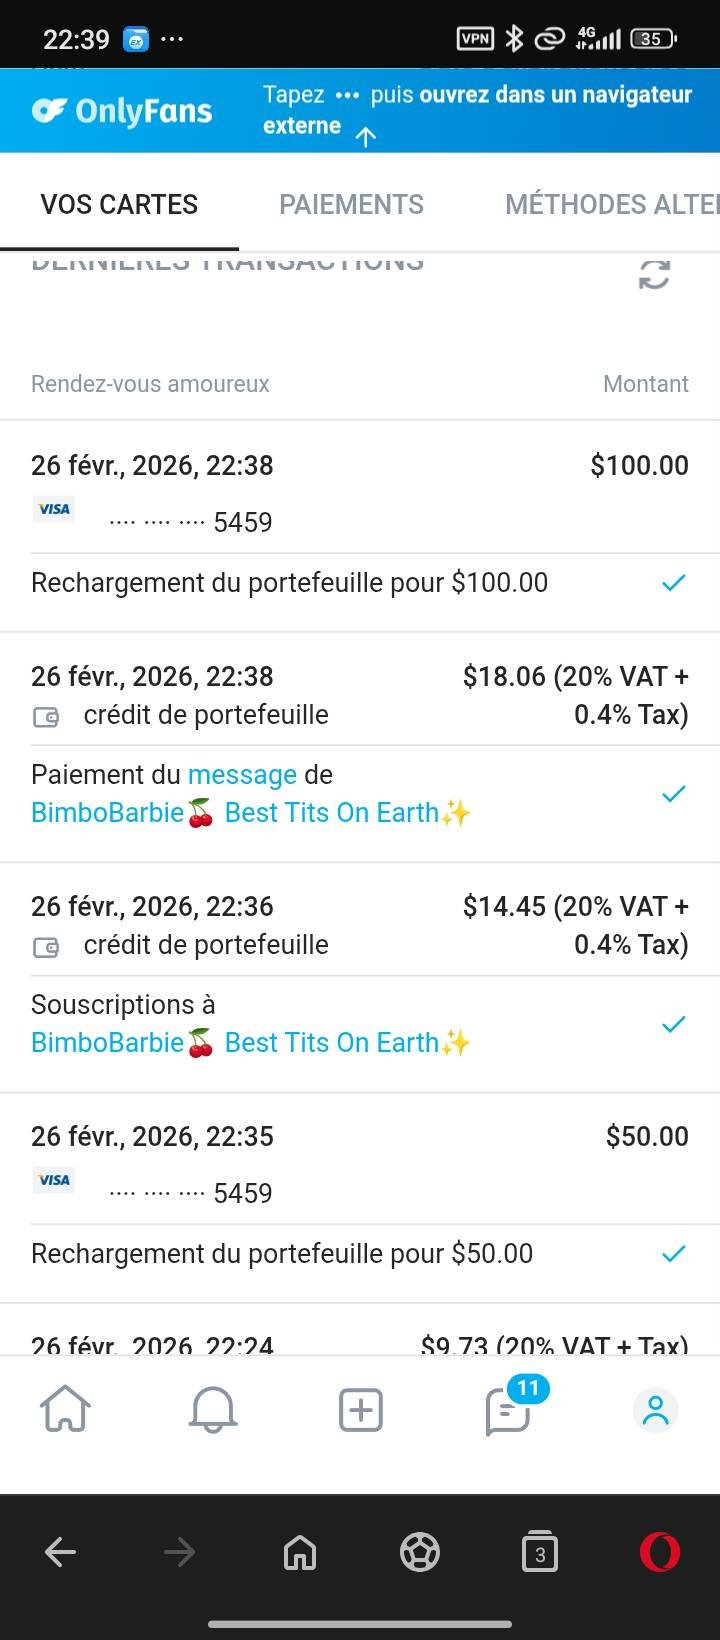Tap the new post plus icon
The height and width of the screenshot is (1640, 720).
coord(361,1410)
